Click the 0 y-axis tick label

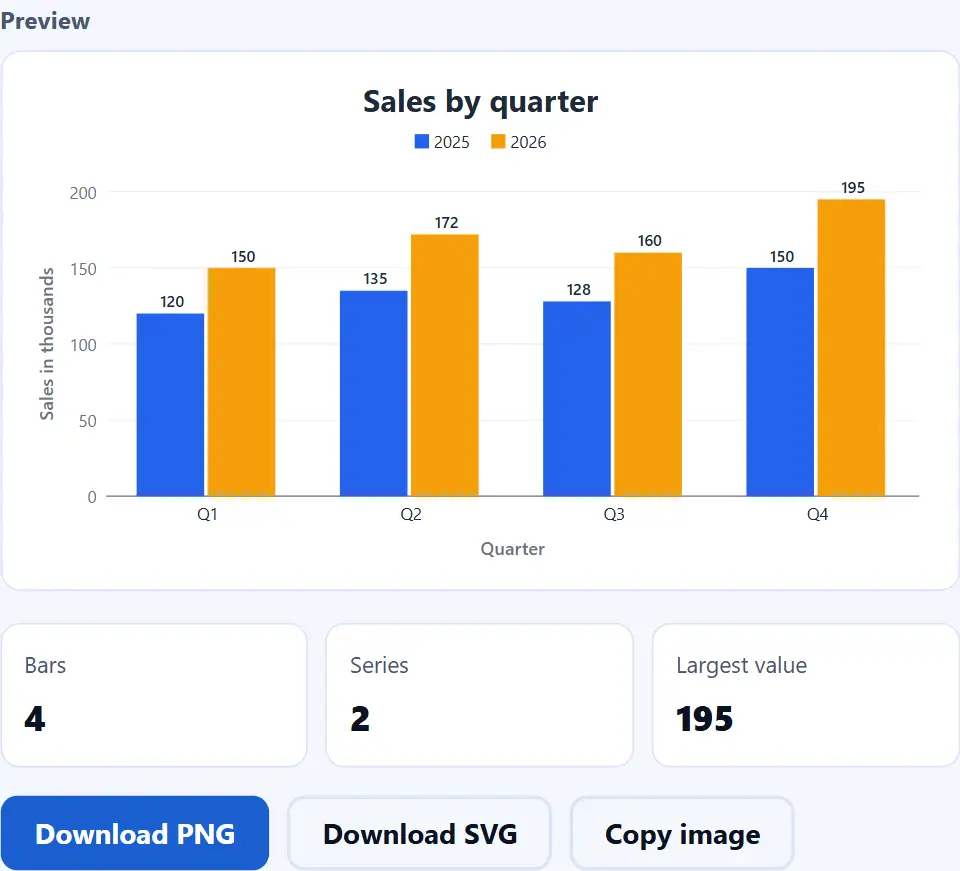(x=92, y=497)
